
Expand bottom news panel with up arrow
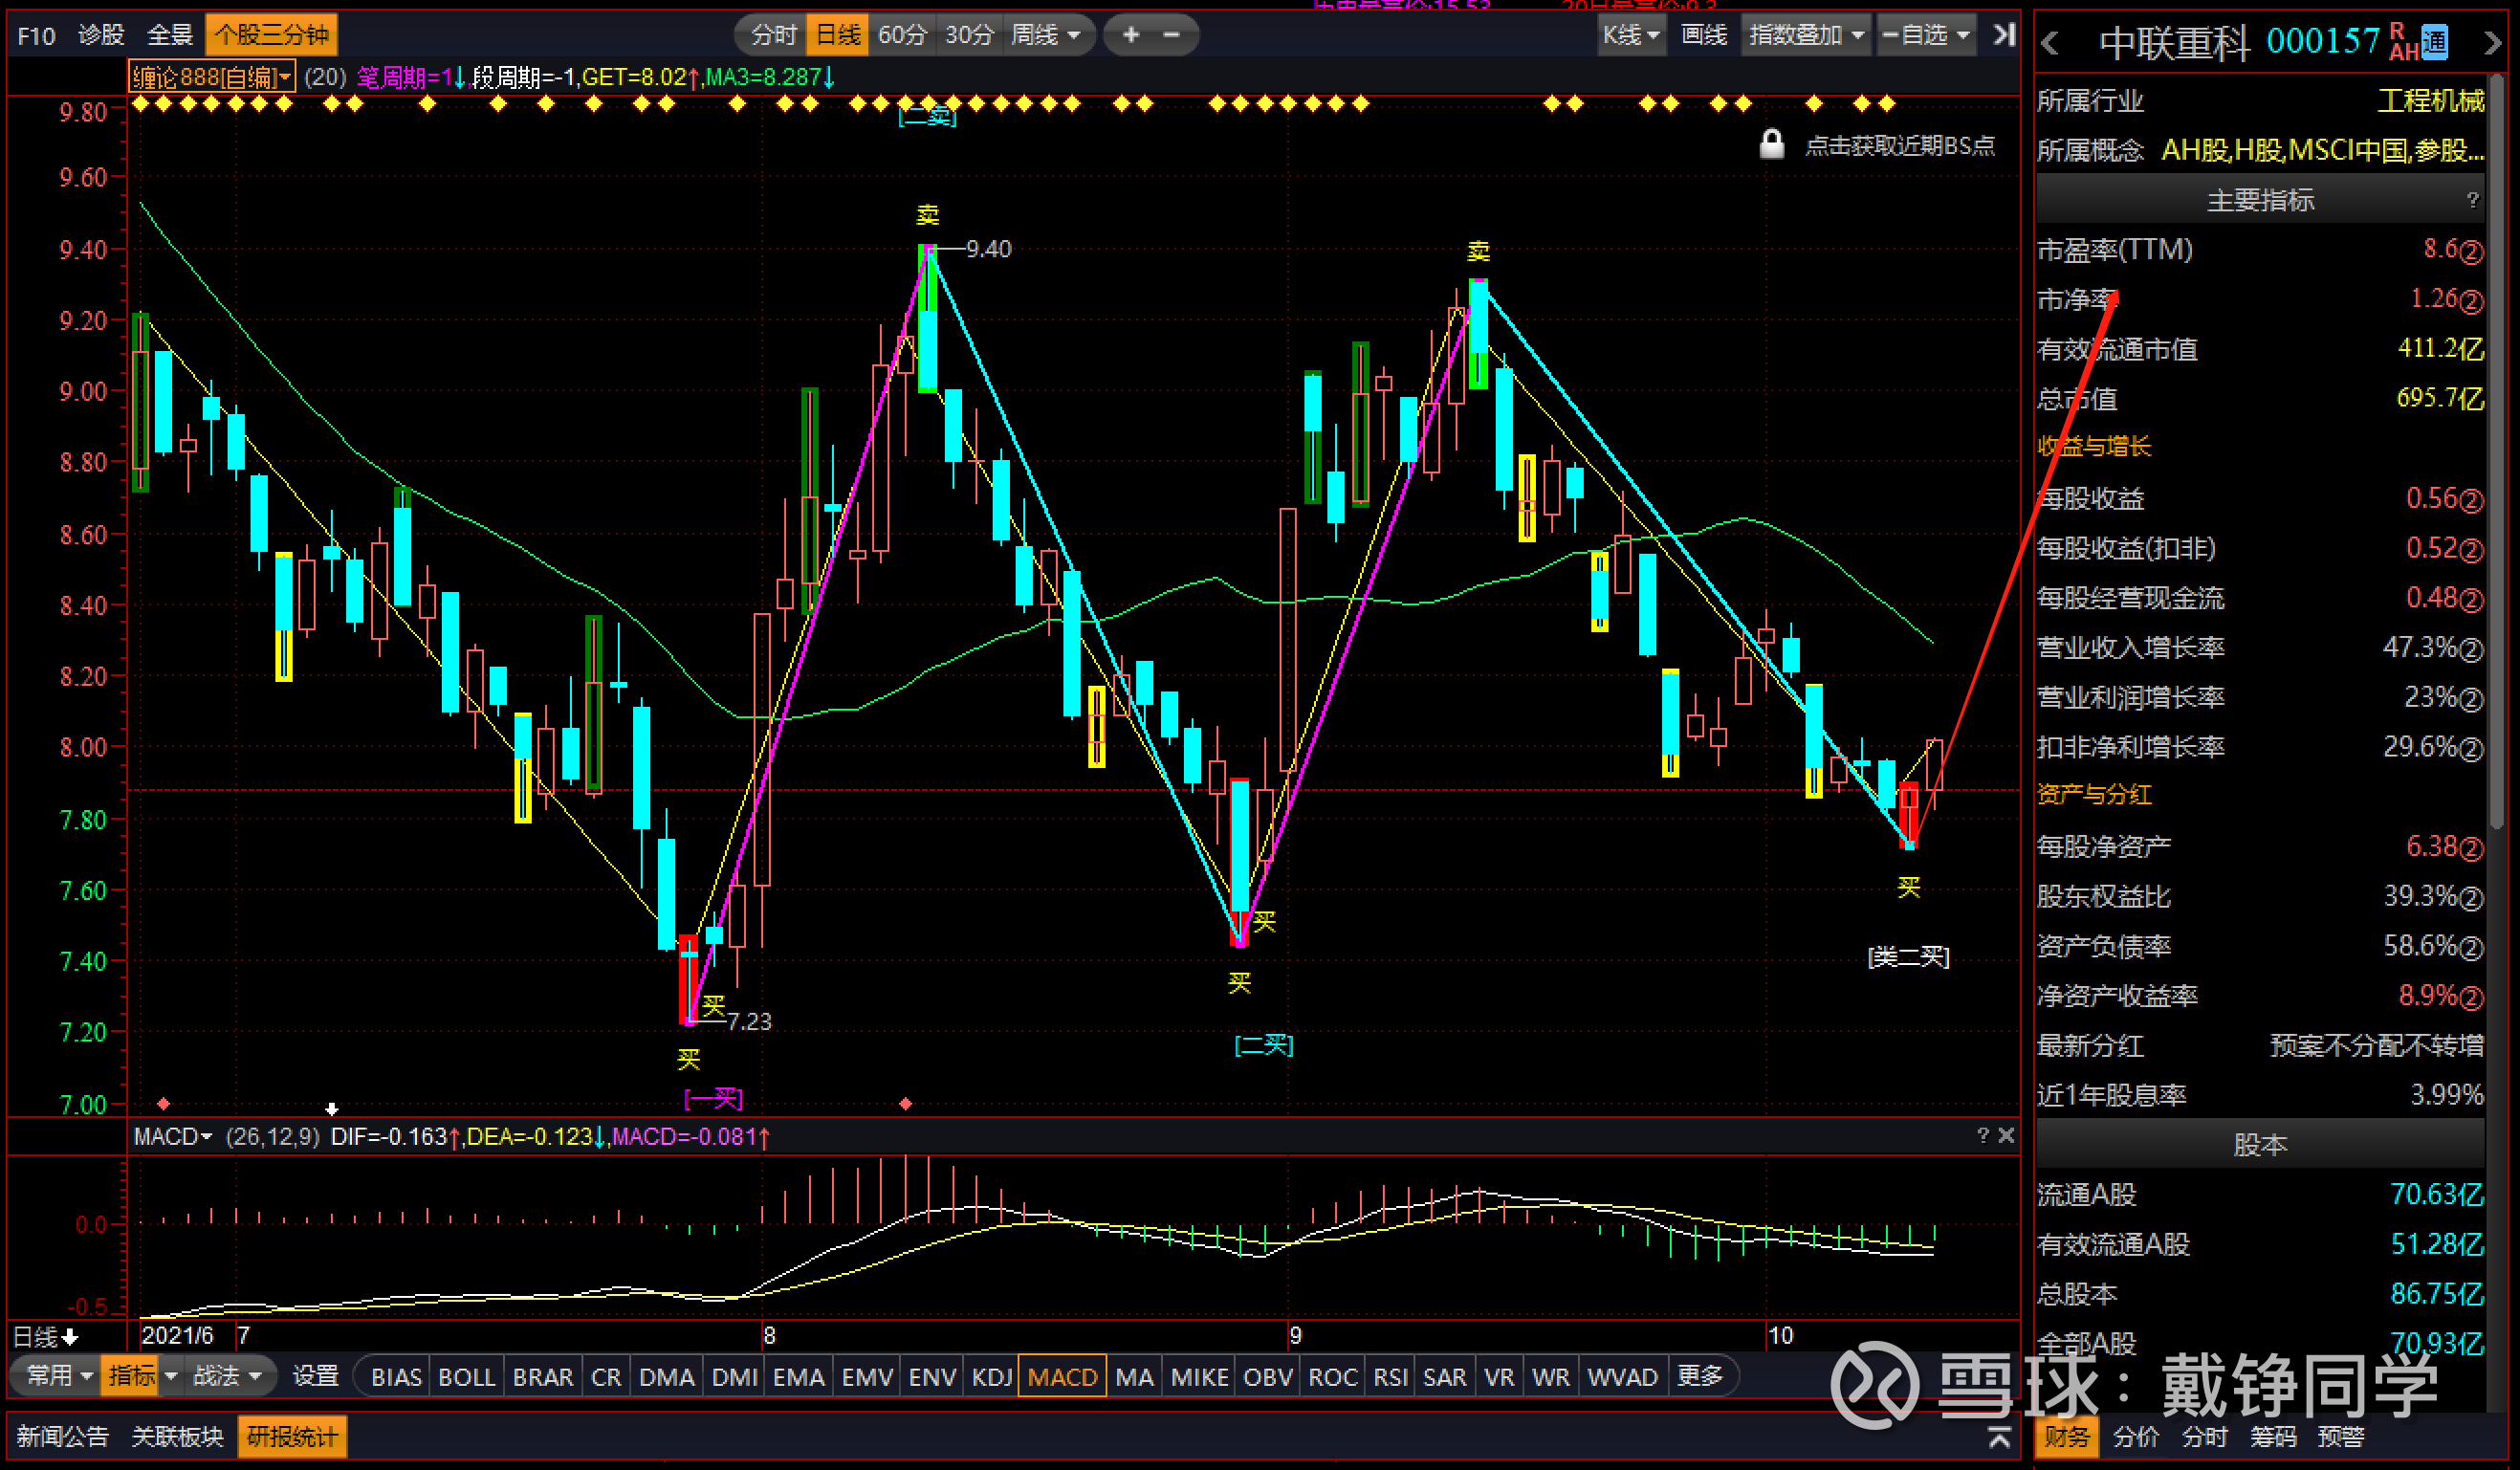point(1999,1437)
